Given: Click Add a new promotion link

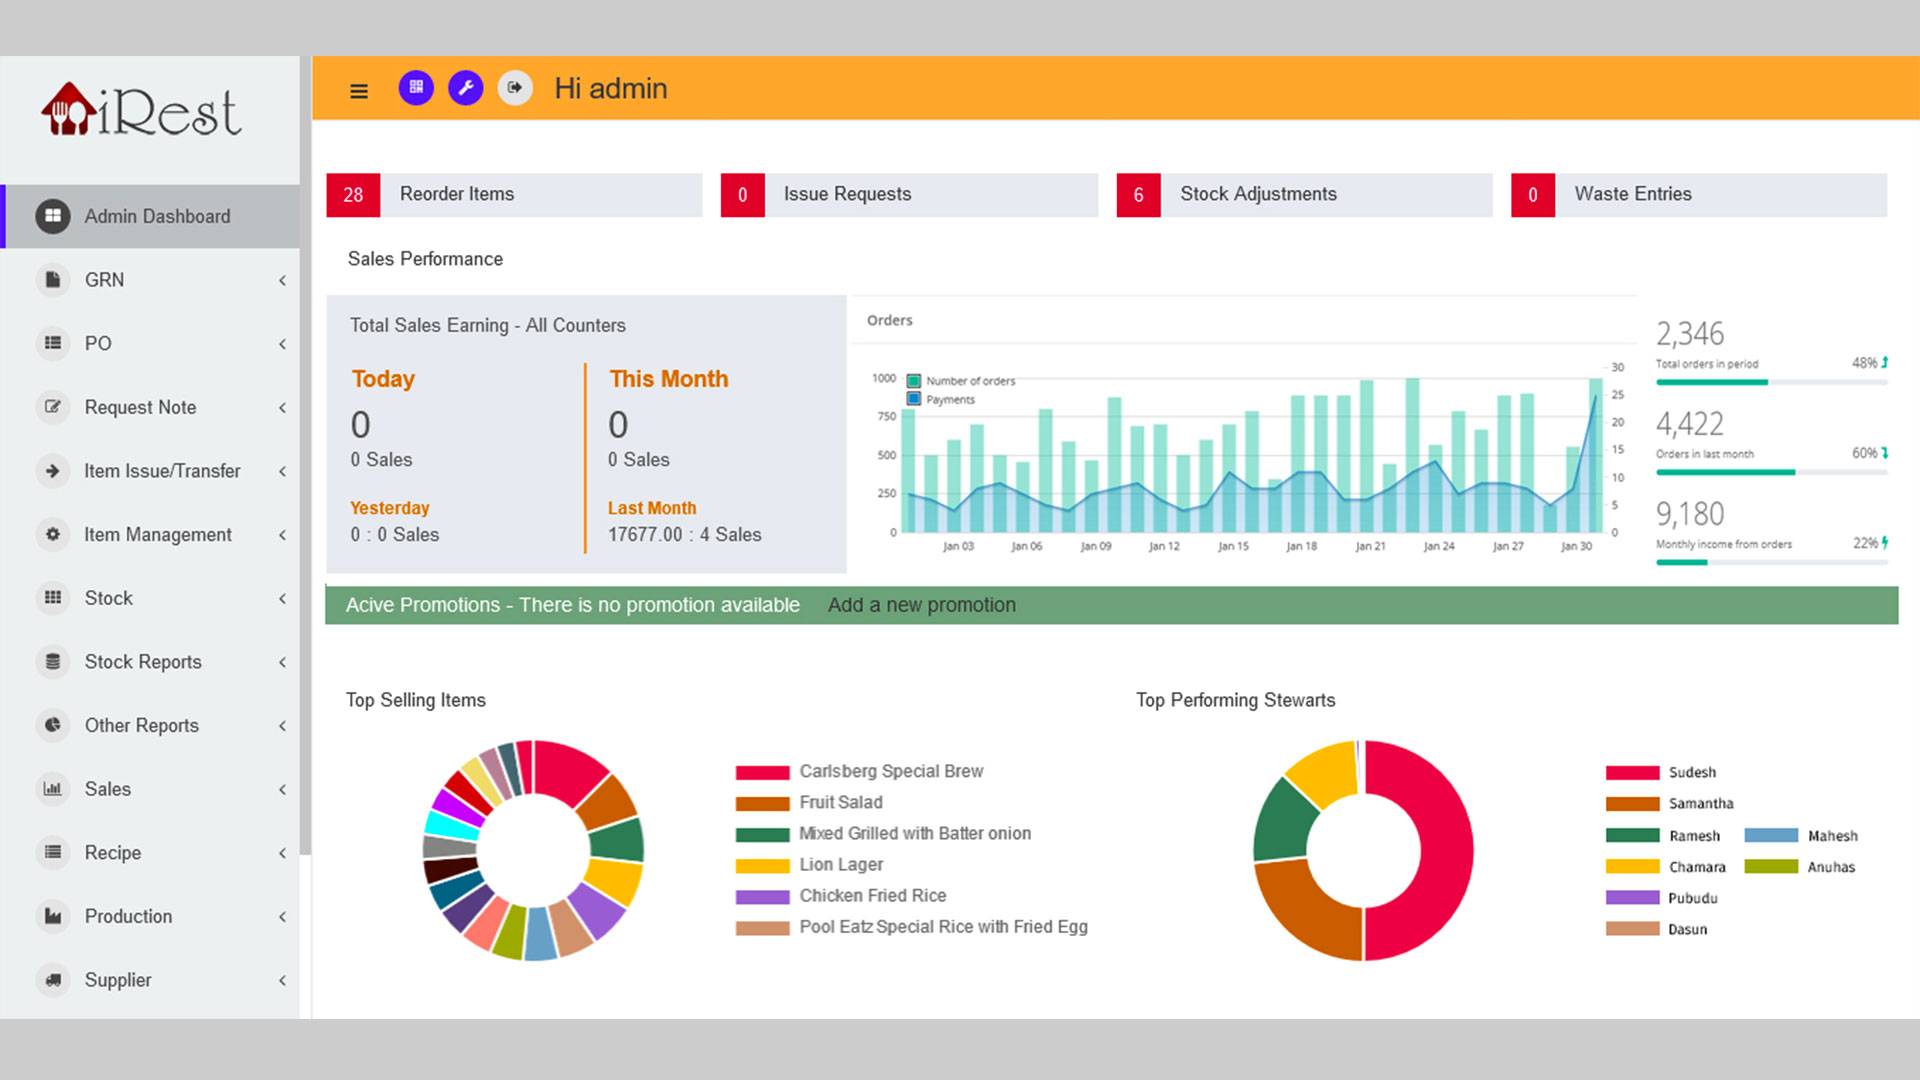Looking at the screenshot, I should (921, 605).
